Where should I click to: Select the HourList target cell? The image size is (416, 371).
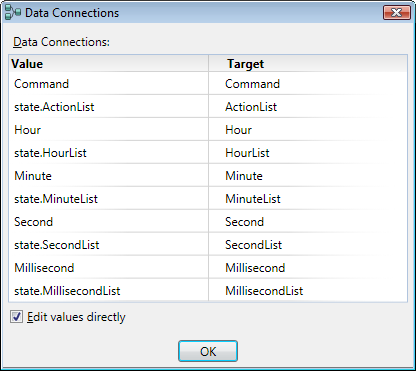tap(308, 153)
